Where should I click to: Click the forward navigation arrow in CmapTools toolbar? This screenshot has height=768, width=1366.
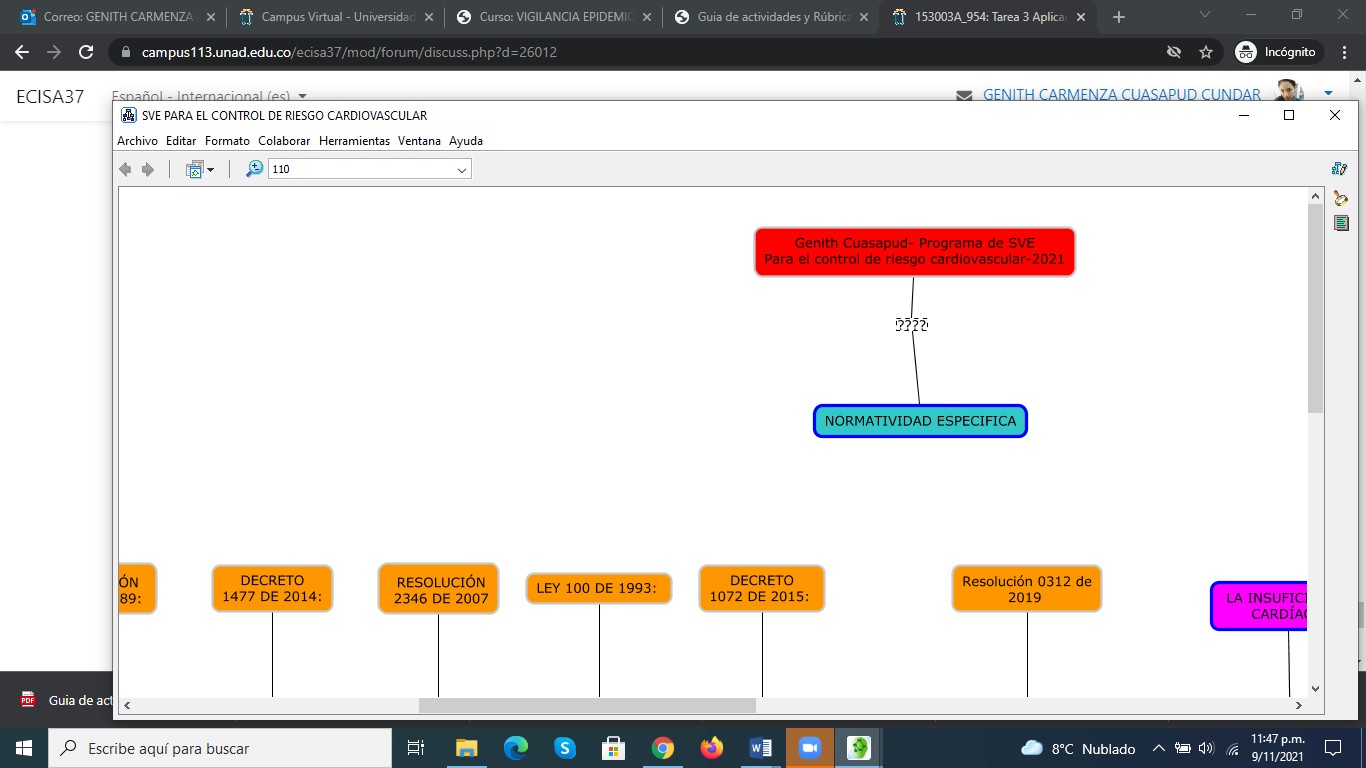pos(148,170)
